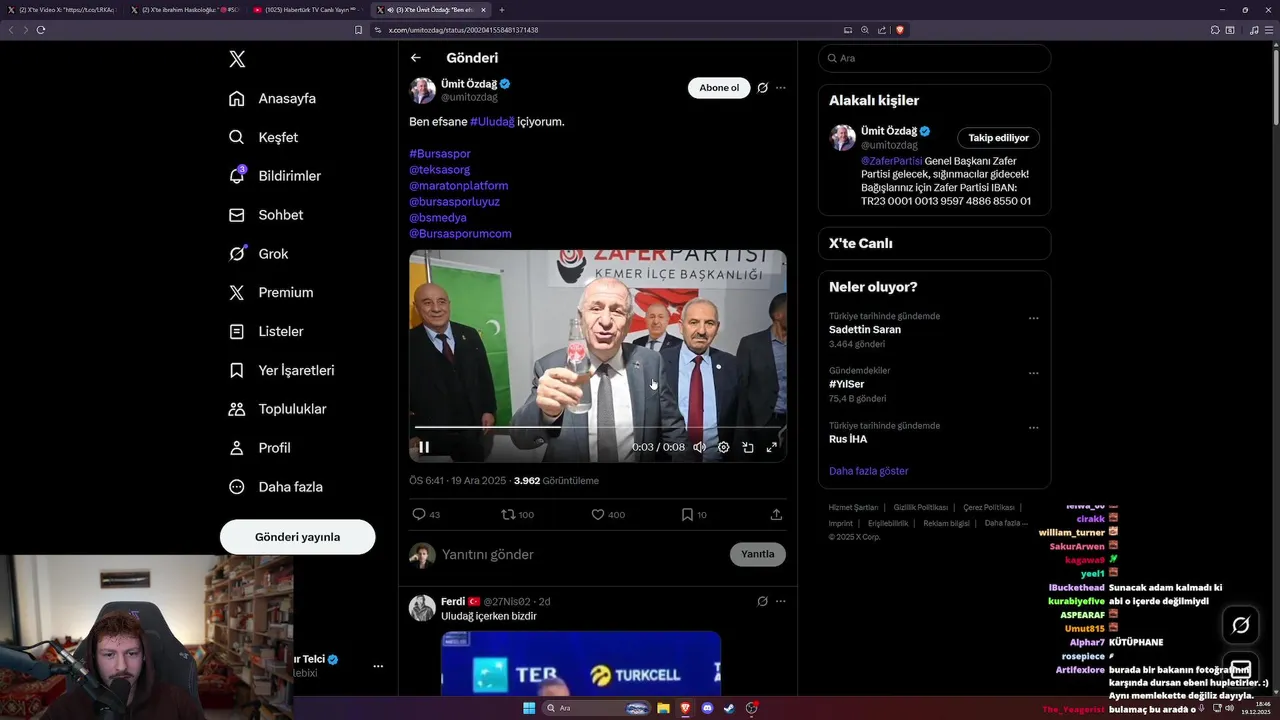
Task: Click the floating Grok button
Action: [x=1241, y=625]
